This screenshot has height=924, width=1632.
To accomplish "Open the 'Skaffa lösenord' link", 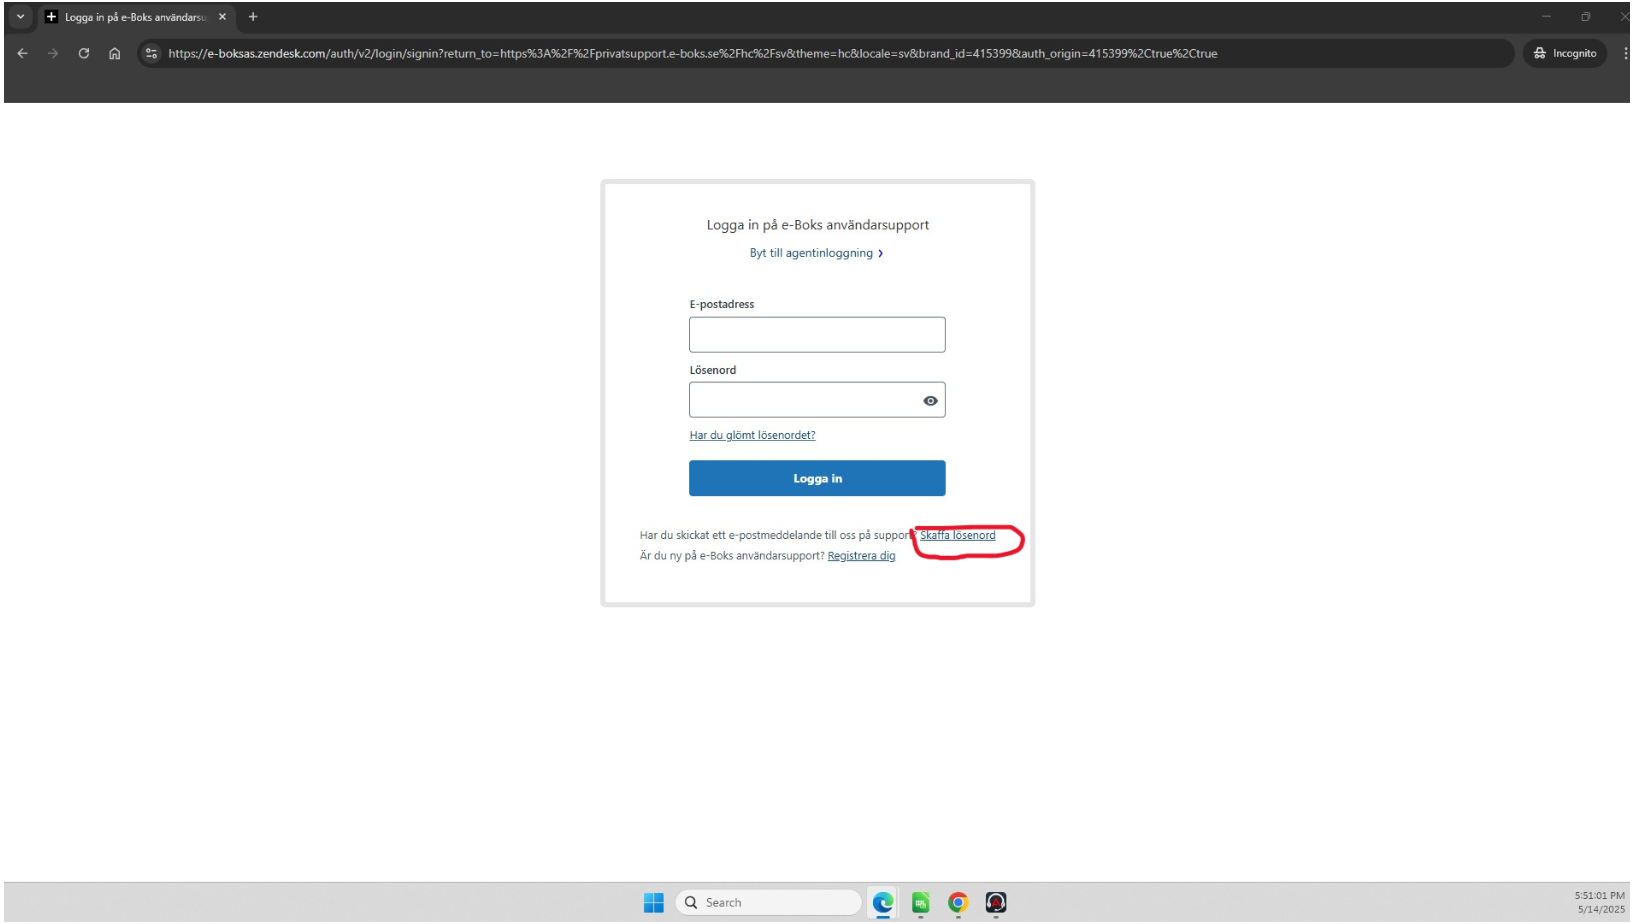I will pos(958,536).
